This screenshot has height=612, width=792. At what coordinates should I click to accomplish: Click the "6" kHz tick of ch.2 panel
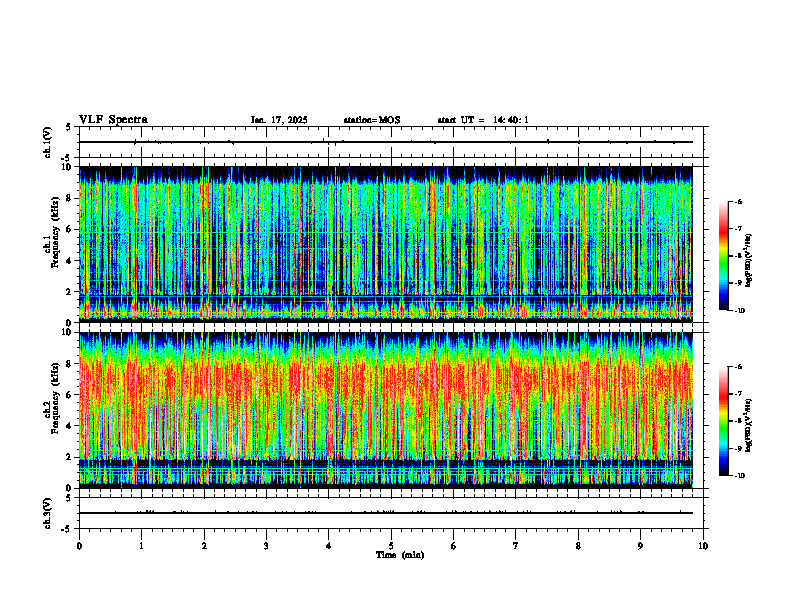[x=70, y=395]
